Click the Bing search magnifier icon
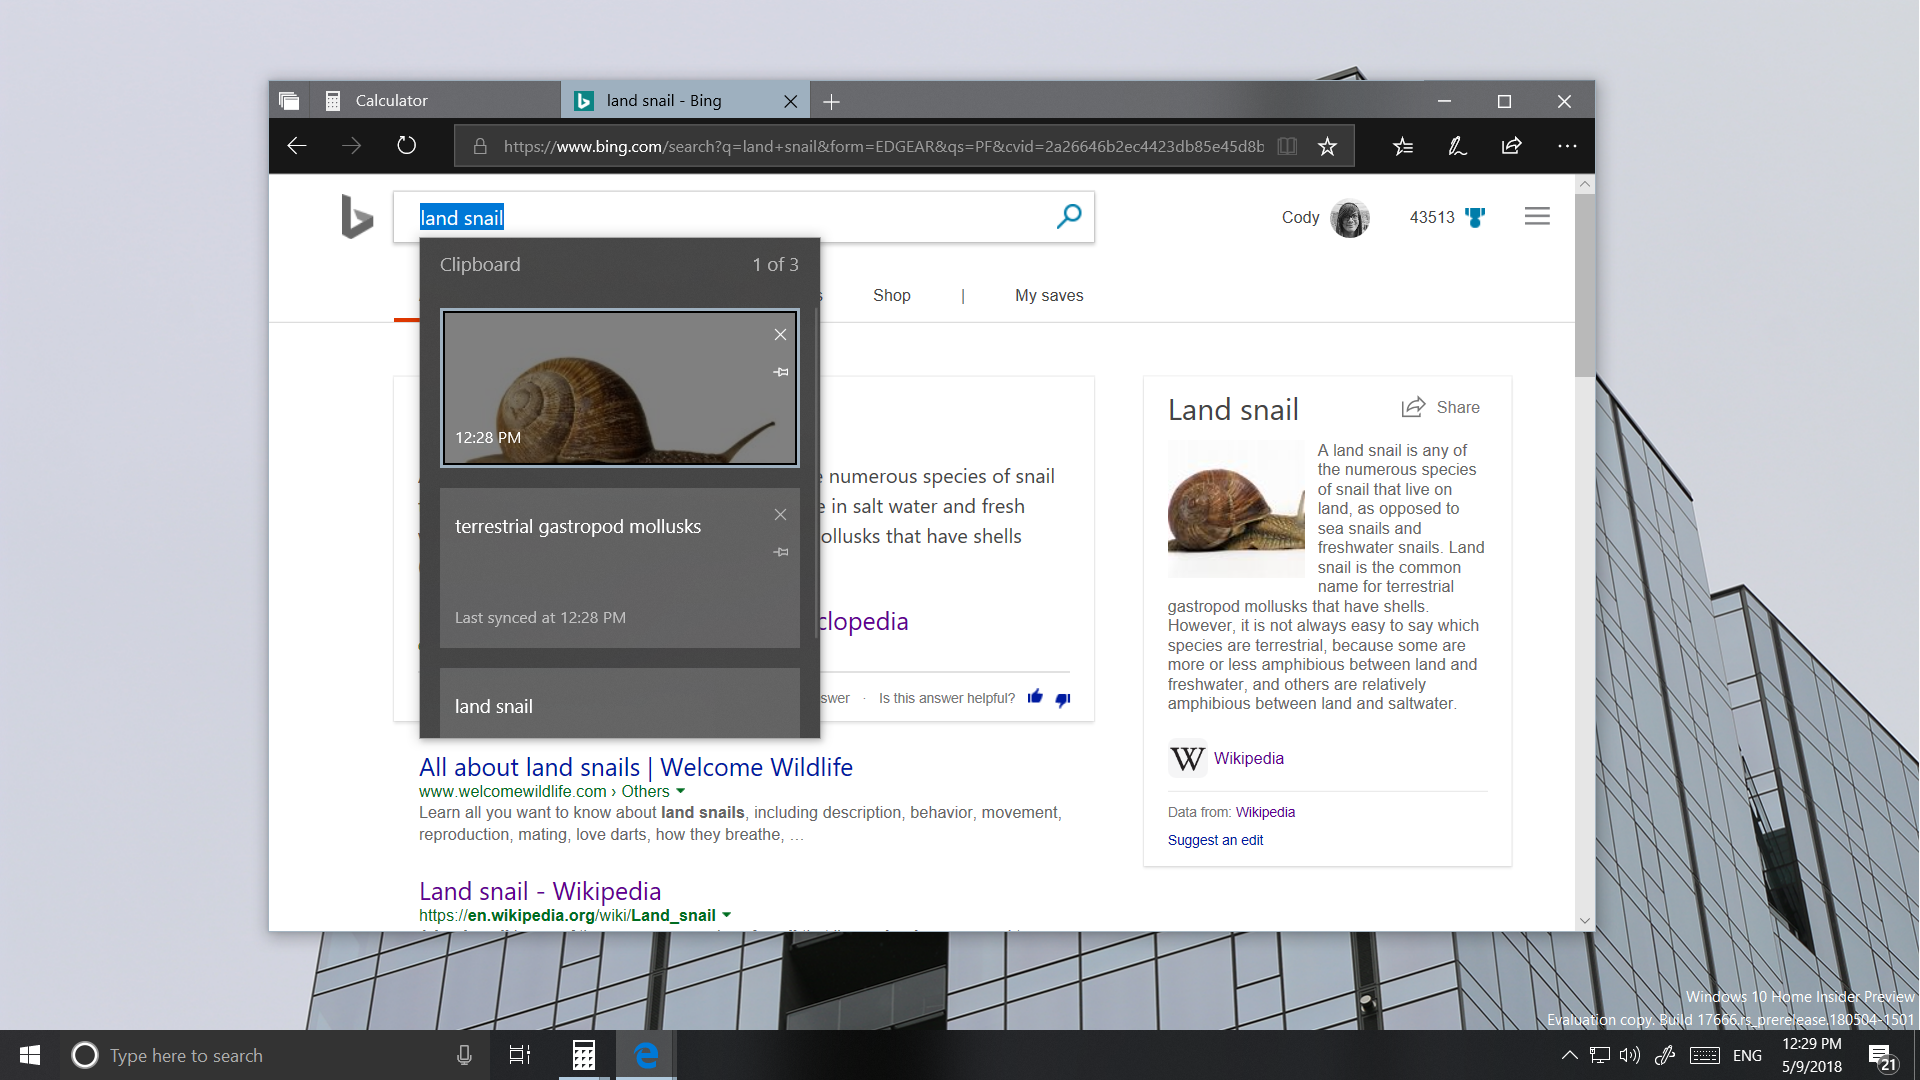The height and width of the screenshot is (1080, 1920). coord(1068,216)
